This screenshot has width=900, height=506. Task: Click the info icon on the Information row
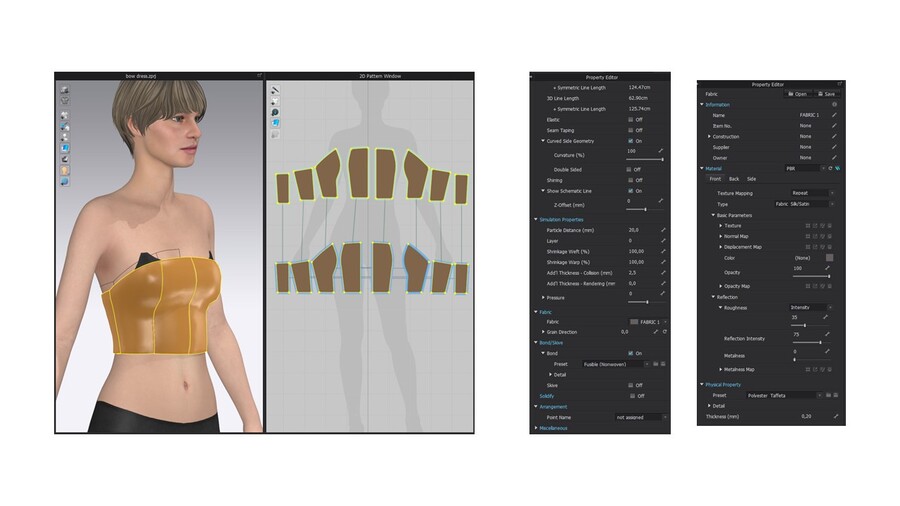[834, 105]
